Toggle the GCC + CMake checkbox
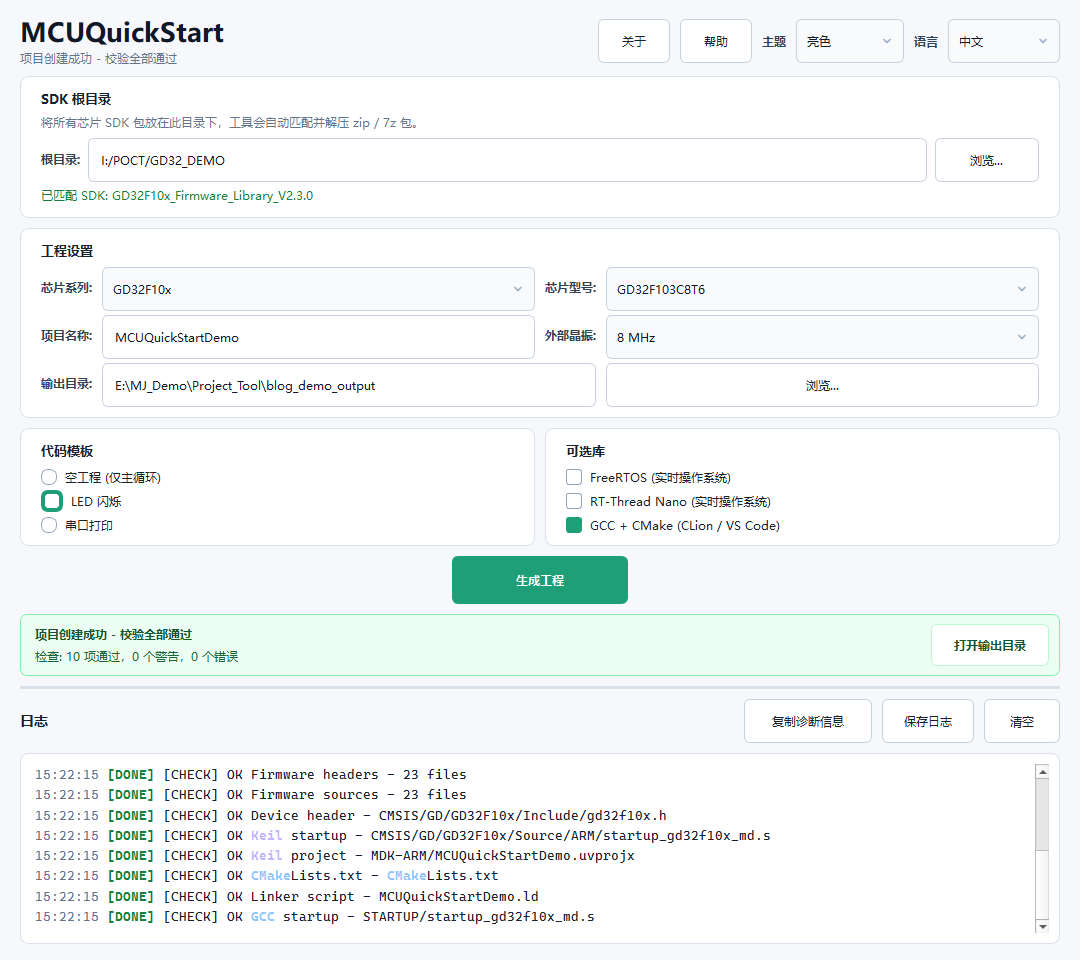The image size is (1080, 960). click(574, 525)
